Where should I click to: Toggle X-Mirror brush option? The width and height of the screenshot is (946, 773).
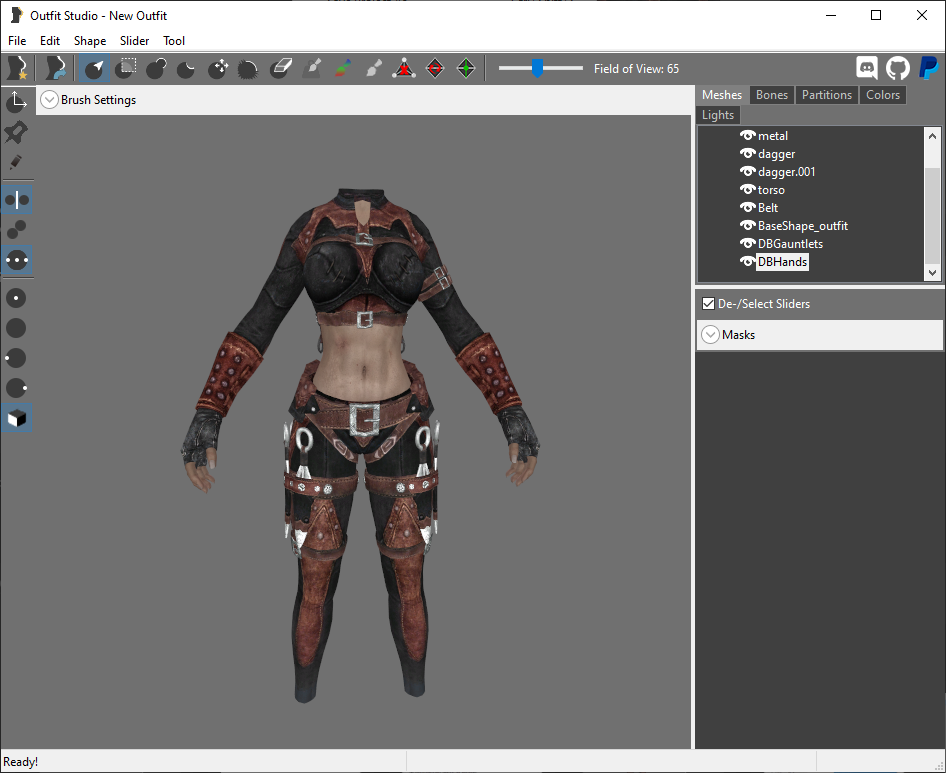(16, 200)
